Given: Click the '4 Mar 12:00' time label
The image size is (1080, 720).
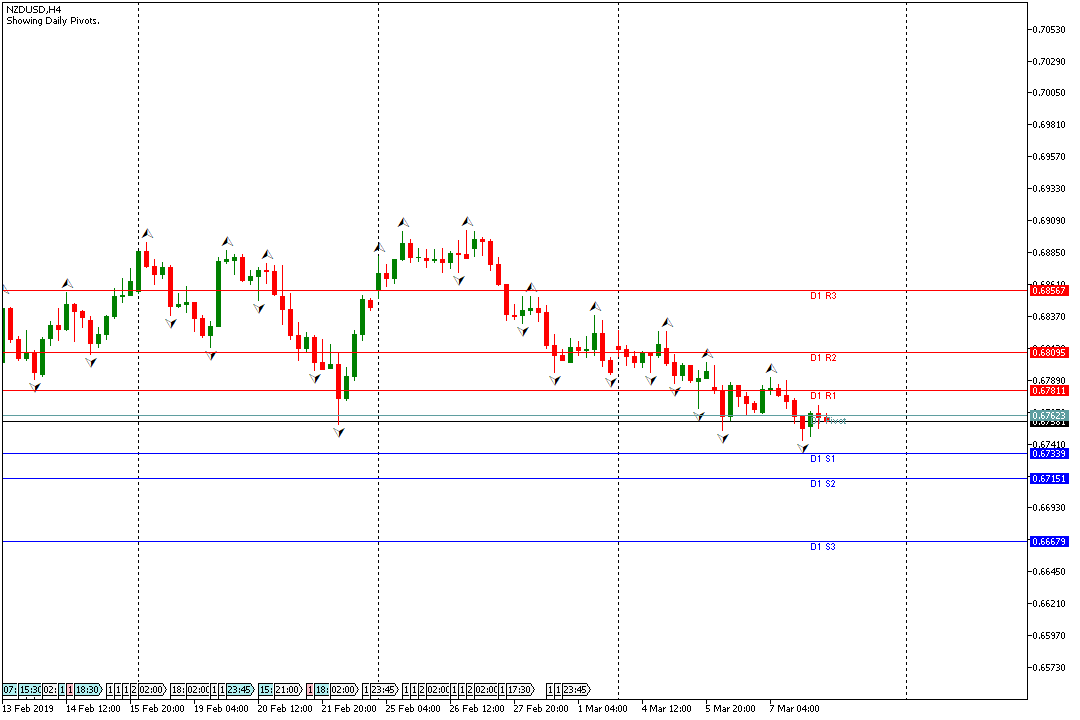Looking at the screenshot, I should coord(667,708).
